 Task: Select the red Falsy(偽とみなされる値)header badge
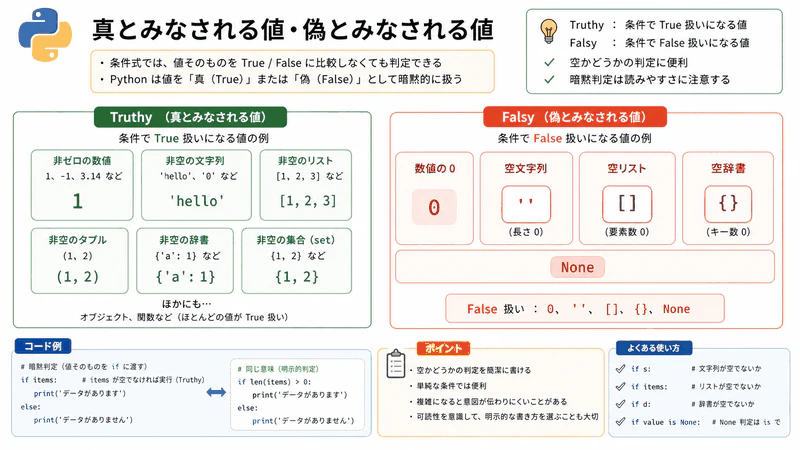(x=575, y=117)
